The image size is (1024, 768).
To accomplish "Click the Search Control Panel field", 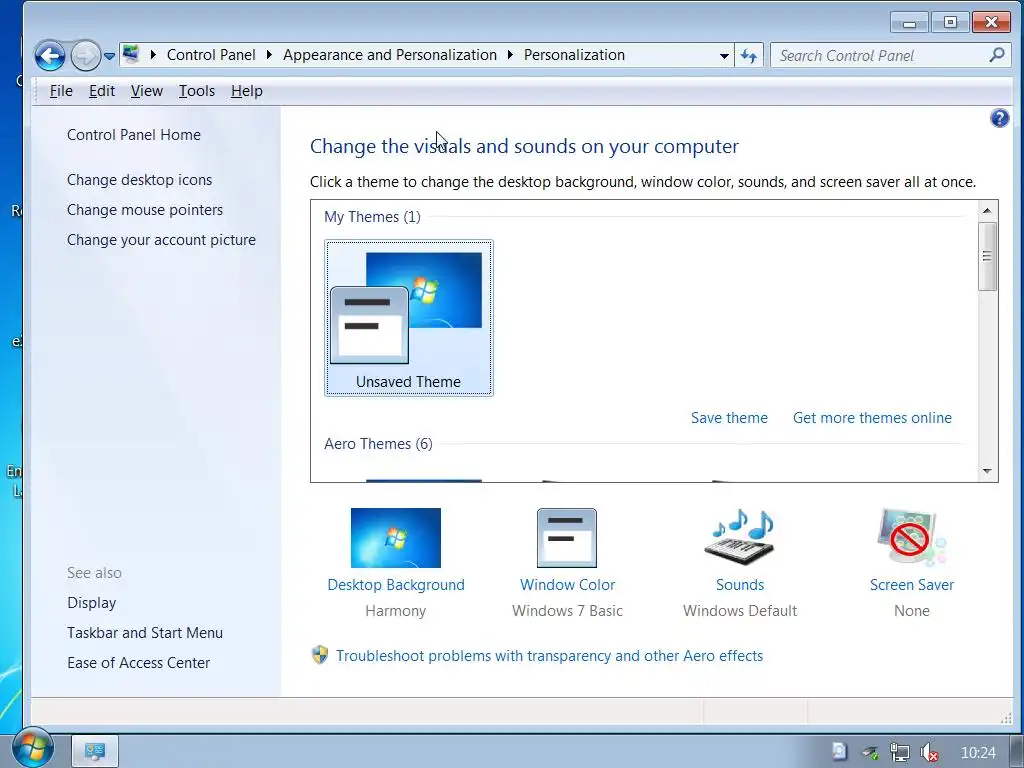I will [x=889, y=56].
